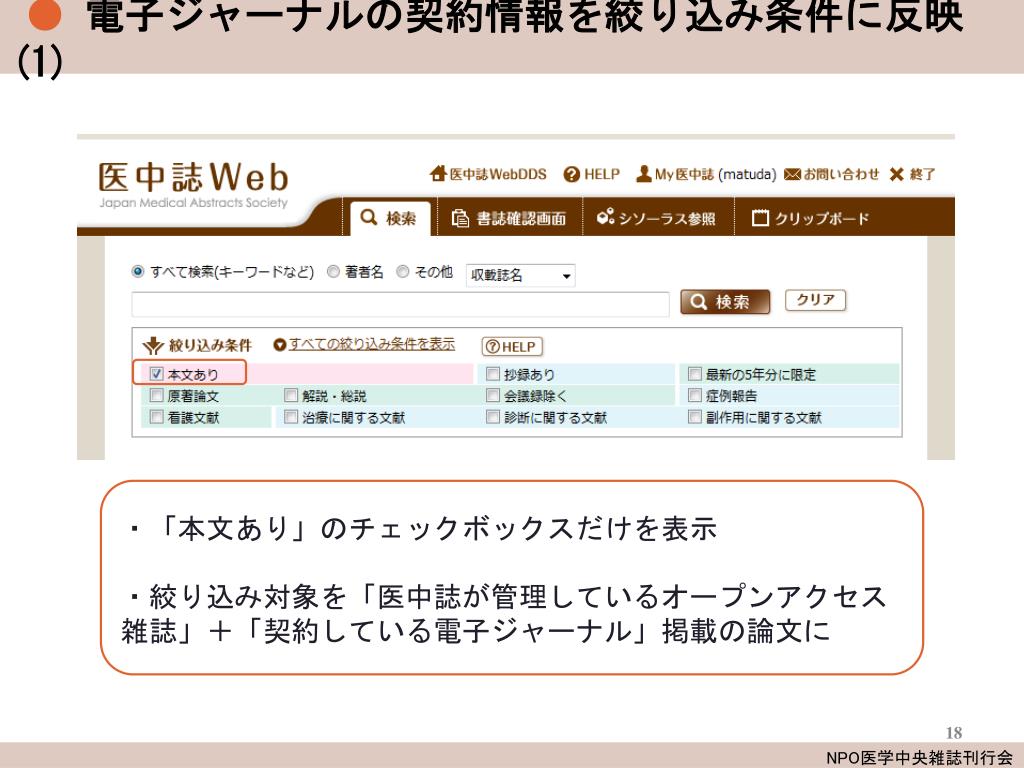The height and width of the screenshot is (768, 1024).
Task: Click the person icon beside My医中誌
Action: (643, 174)
